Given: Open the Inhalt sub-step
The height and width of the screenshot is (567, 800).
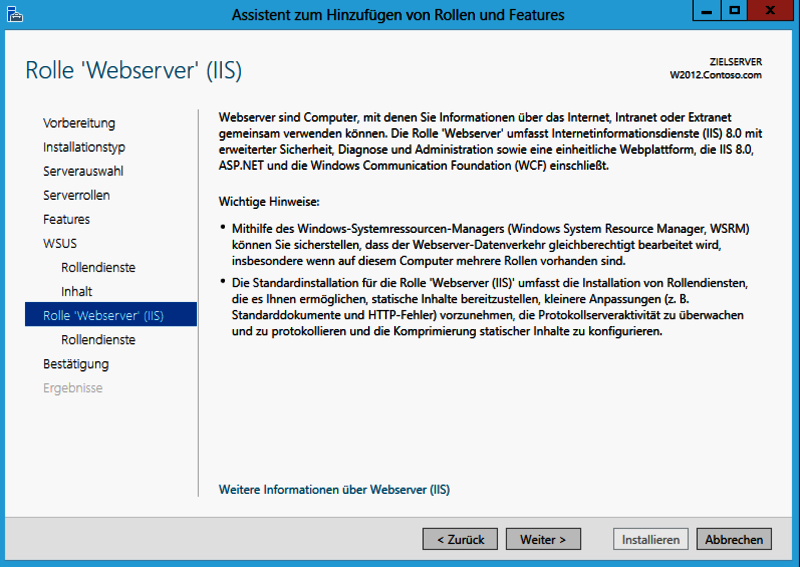Looking at the screenshot, I should point(77,291).
